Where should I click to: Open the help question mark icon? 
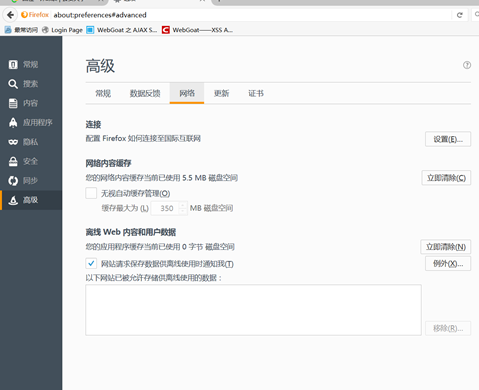(x=467, y=65)
